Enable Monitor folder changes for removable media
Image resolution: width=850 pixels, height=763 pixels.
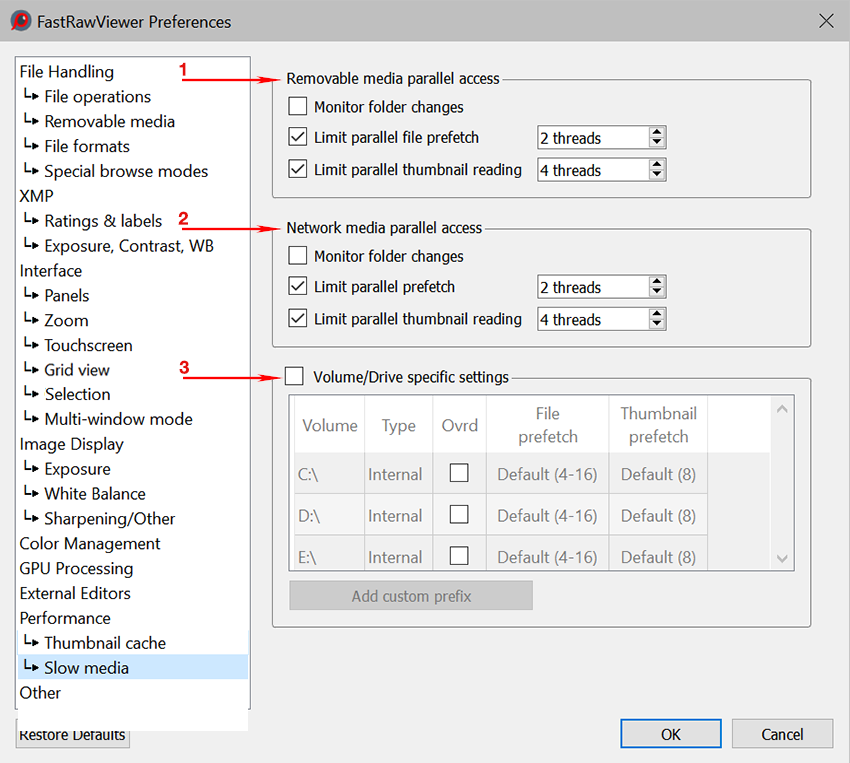coord(298,107)
